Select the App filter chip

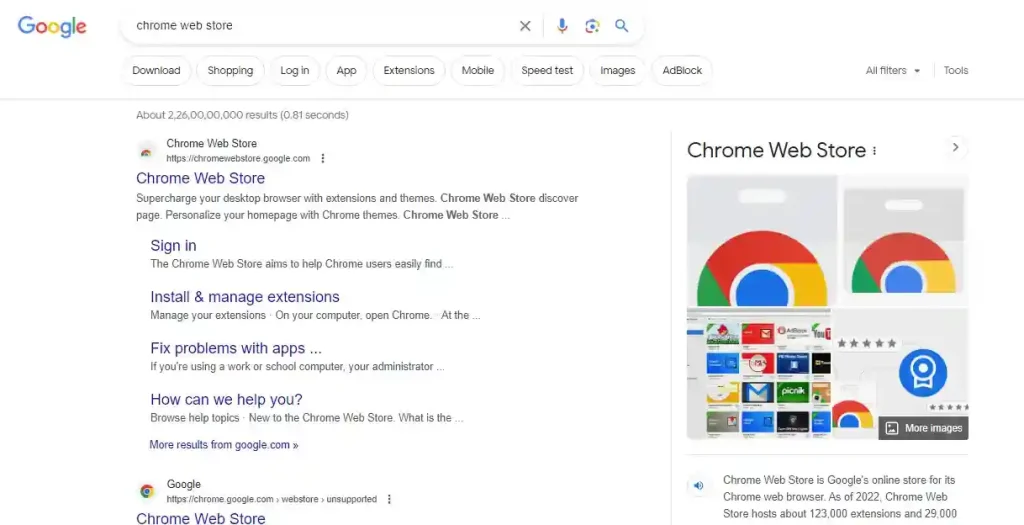click(346, 71)
